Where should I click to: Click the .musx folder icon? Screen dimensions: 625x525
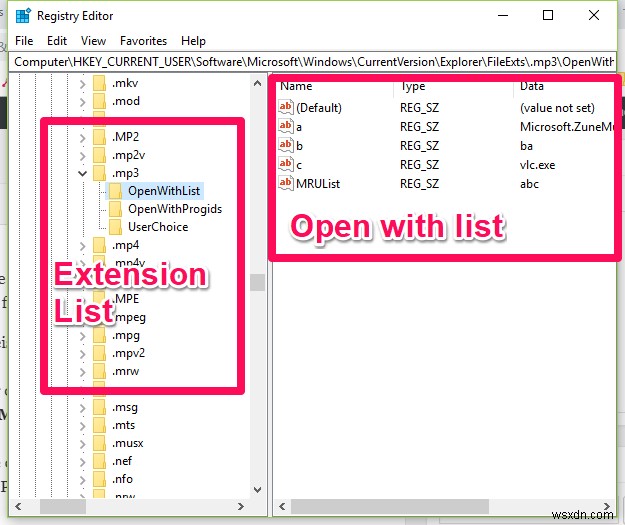click(99, 443)
